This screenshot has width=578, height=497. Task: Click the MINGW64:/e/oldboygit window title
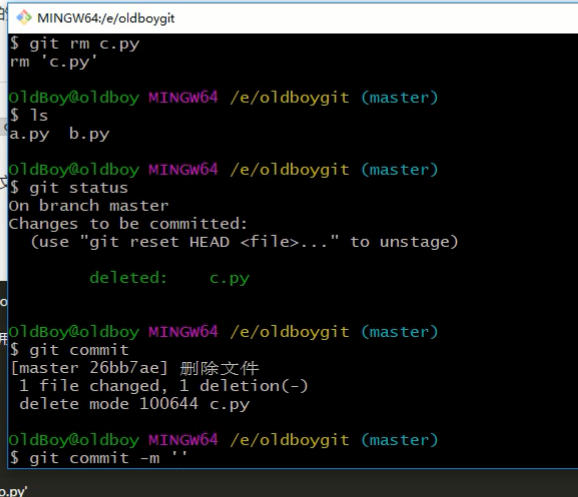click(x=106, y=18)
